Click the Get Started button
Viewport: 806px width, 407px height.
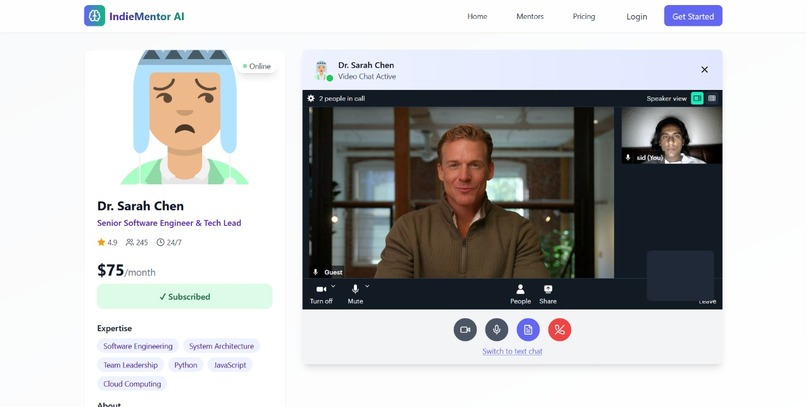point(693,16)
